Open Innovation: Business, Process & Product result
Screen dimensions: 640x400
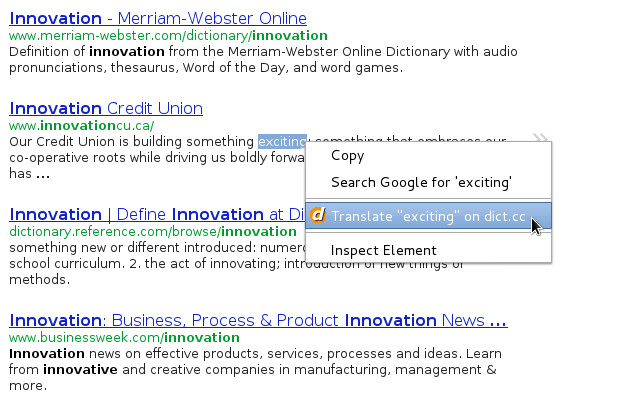point(258,320)
